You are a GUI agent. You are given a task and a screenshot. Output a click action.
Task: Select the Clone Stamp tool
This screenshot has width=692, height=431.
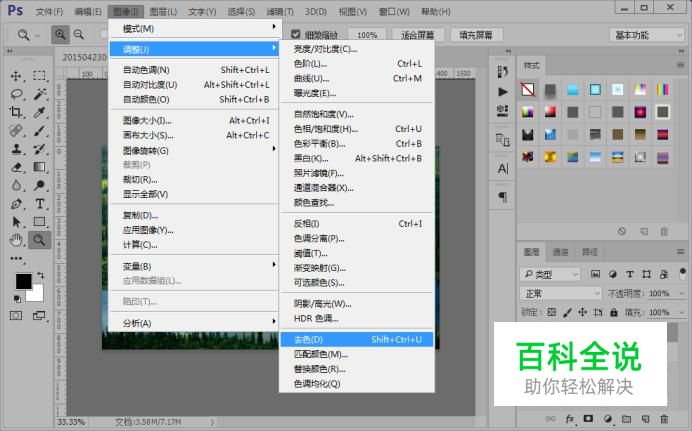point(16,149)
